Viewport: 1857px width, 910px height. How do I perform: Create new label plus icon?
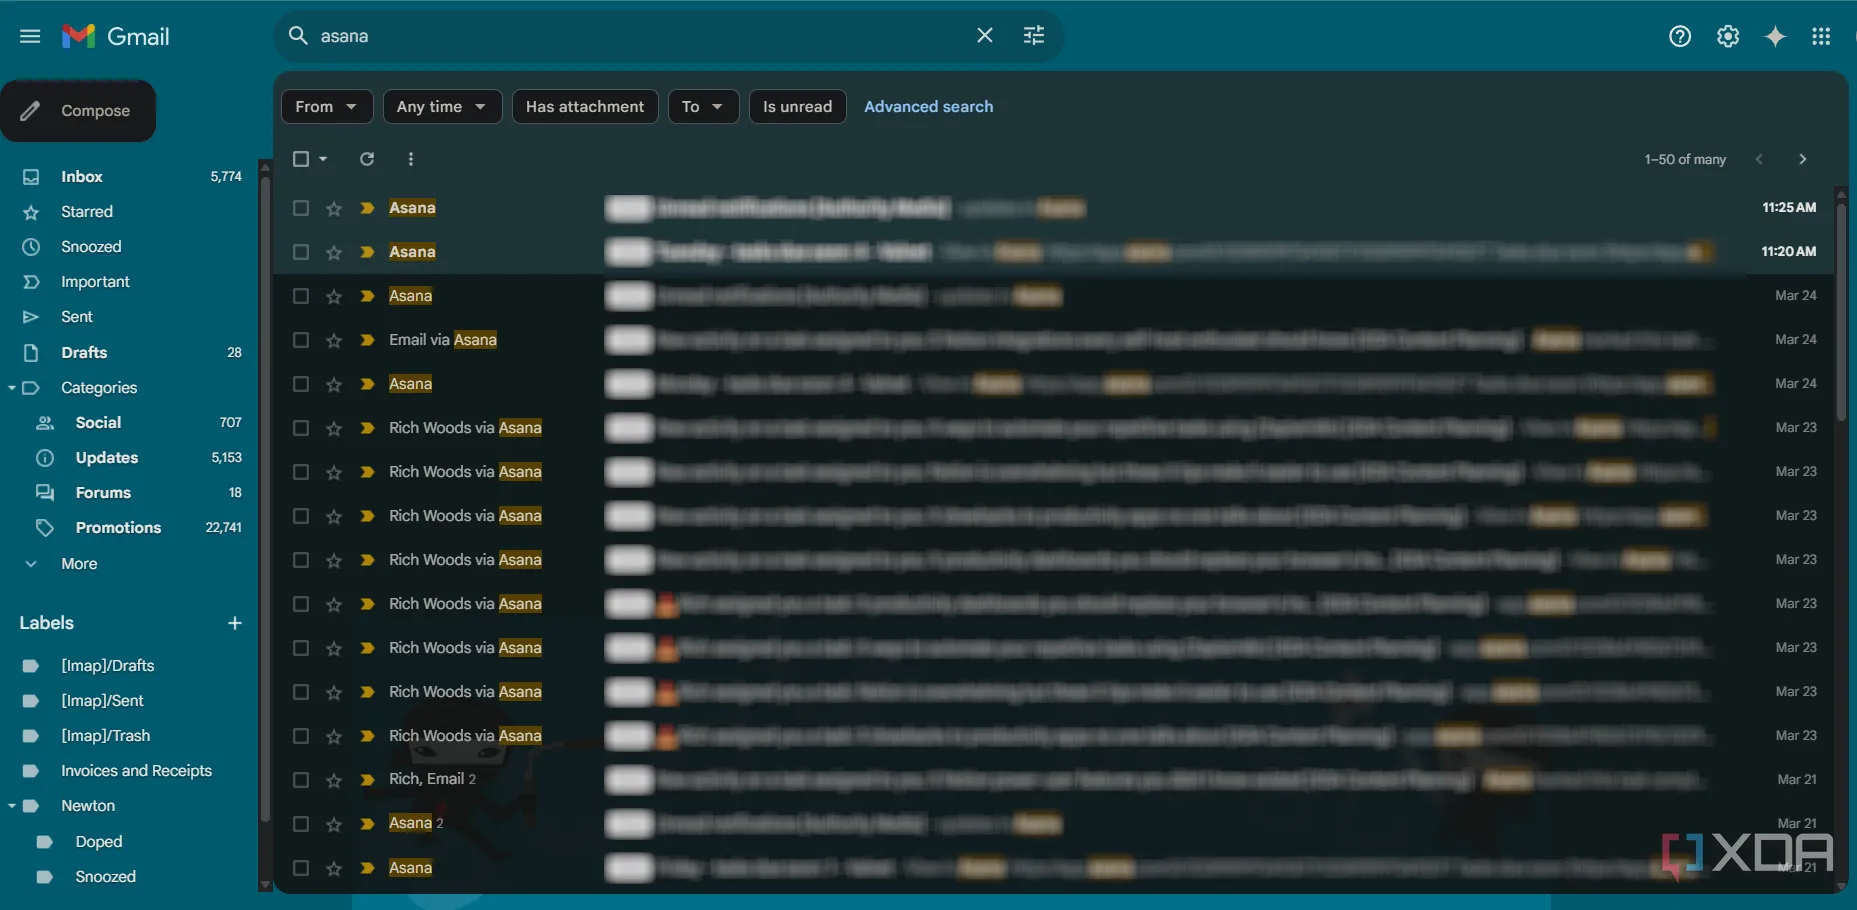(235, 623)
